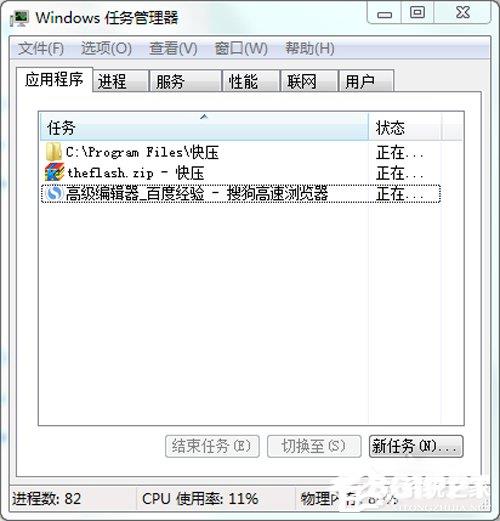
Task: Click the 快压 archive icon for theflash.zip
Action: [x=54, y=173]
